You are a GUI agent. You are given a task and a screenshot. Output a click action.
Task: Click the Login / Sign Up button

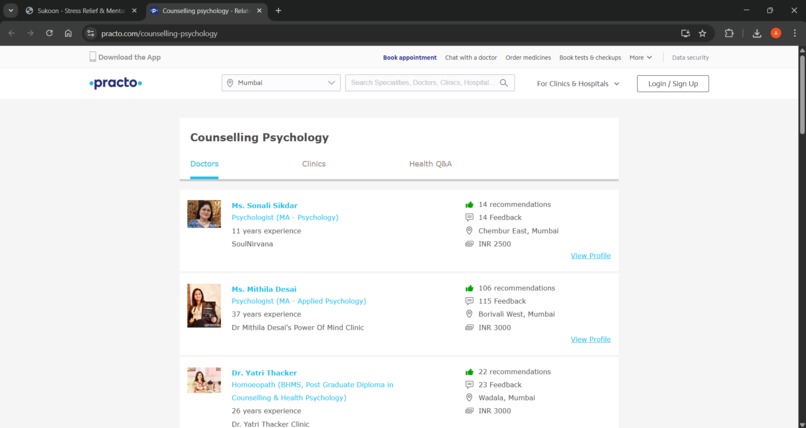pyautogui.click(x=672, y=84)
